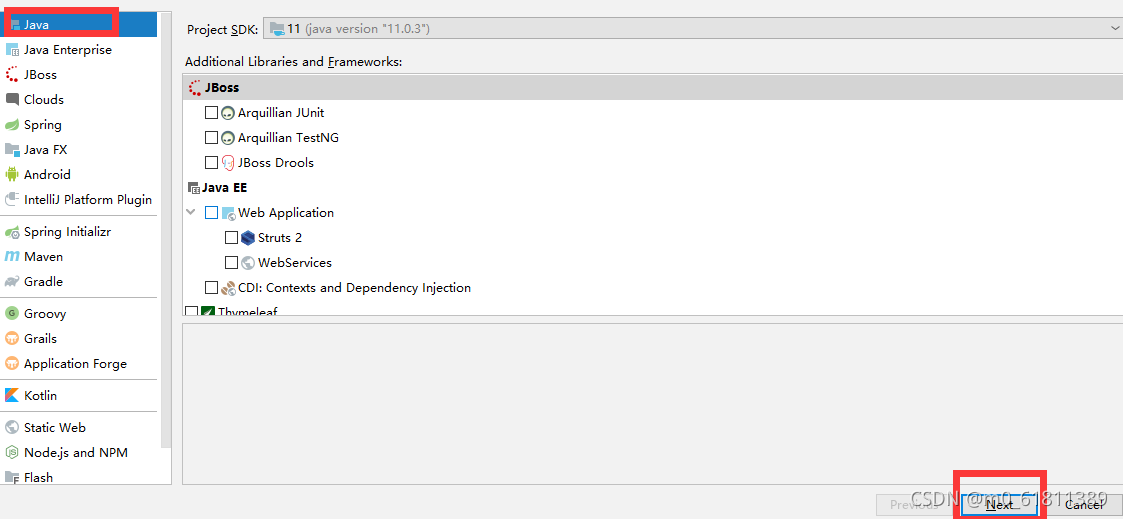Click the CDI beans icon
The width and height of the screenshot is (1123, 519).
tap(228, 288)
